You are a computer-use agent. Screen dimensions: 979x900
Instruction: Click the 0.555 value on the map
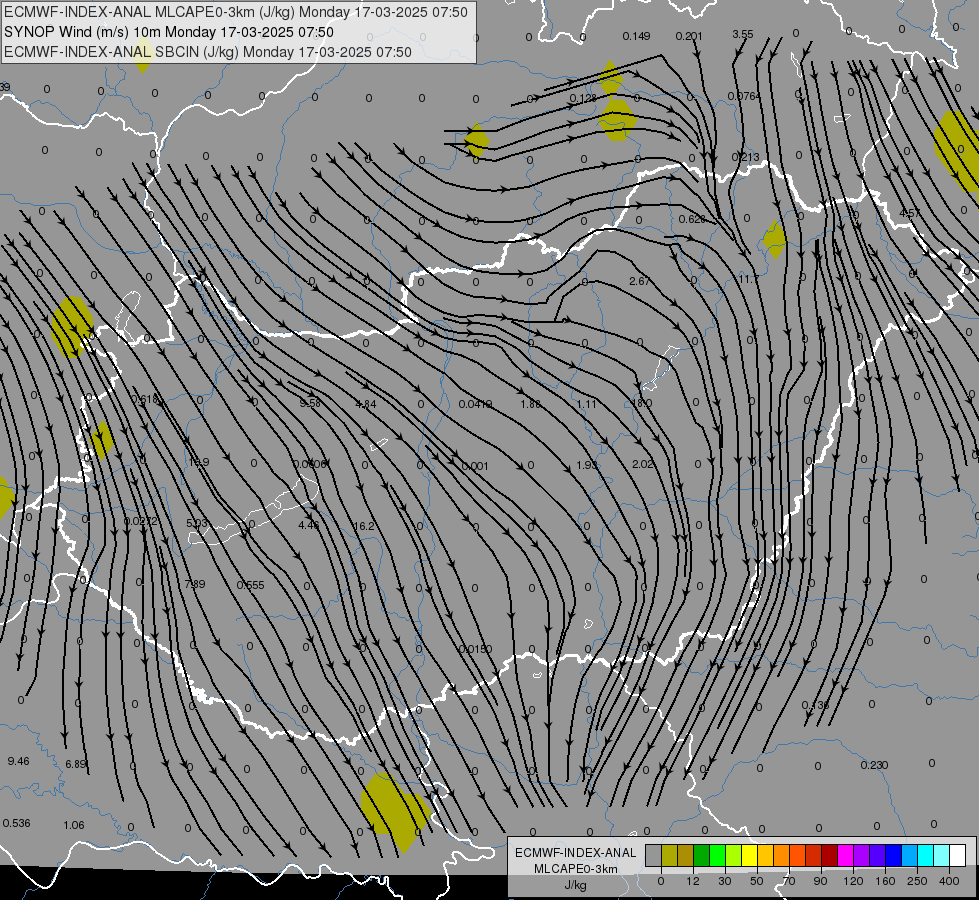point(250,585)
